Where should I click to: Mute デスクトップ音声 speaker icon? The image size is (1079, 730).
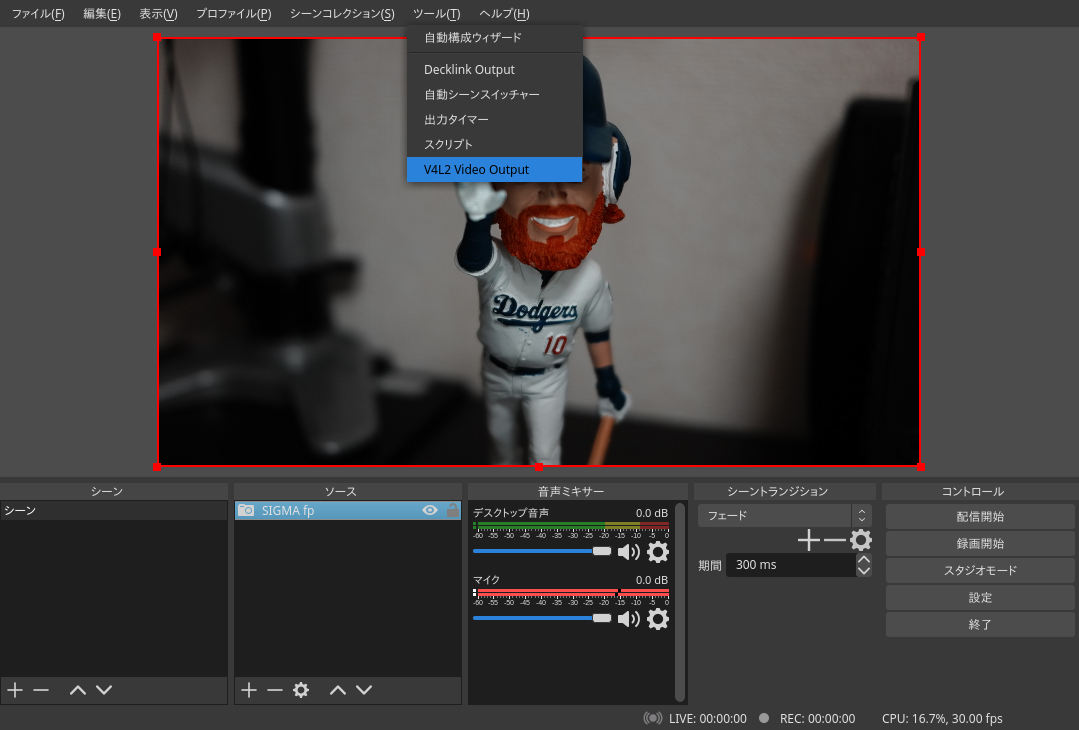(628, 552)
